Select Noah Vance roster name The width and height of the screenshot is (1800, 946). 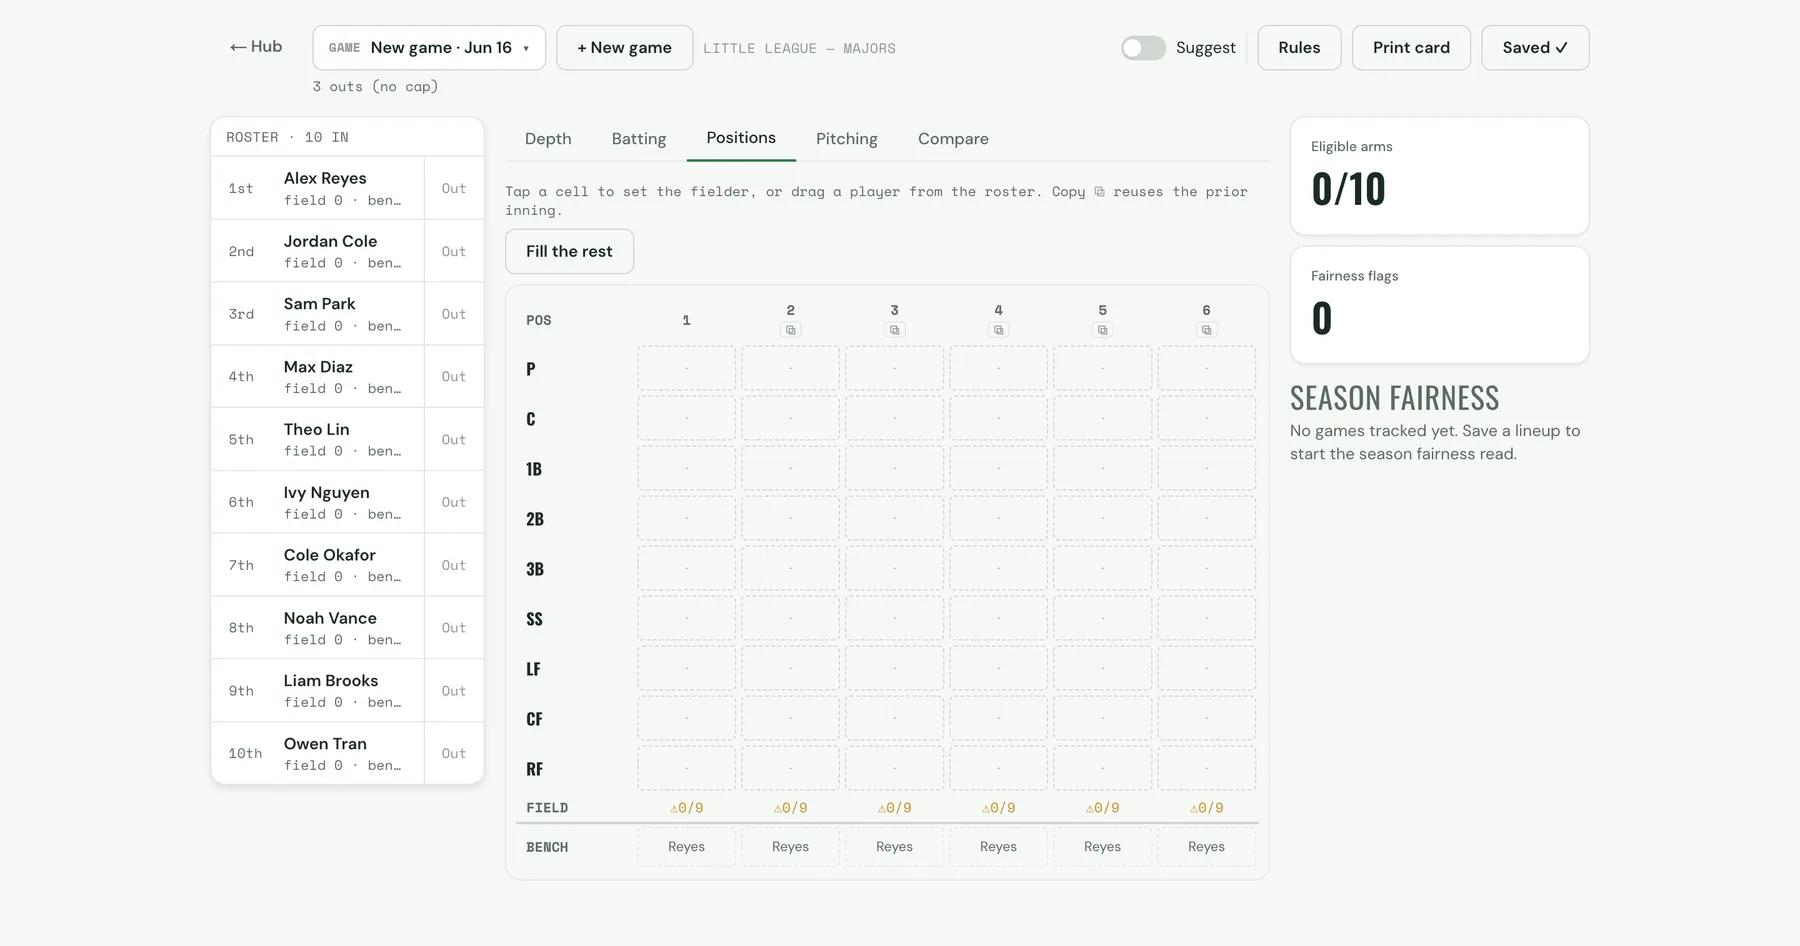click(x=330, y=618)
